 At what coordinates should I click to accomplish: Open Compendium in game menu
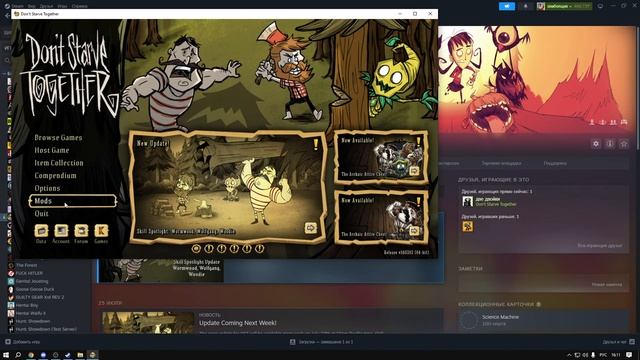pos(56,176)
